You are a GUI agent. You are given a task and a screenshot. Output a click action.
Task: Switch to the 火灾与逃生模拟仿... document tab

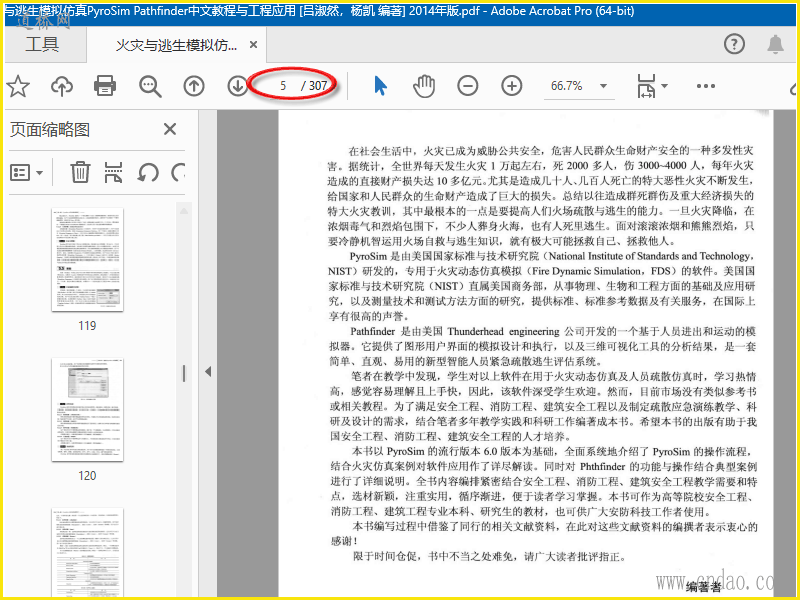176,45
